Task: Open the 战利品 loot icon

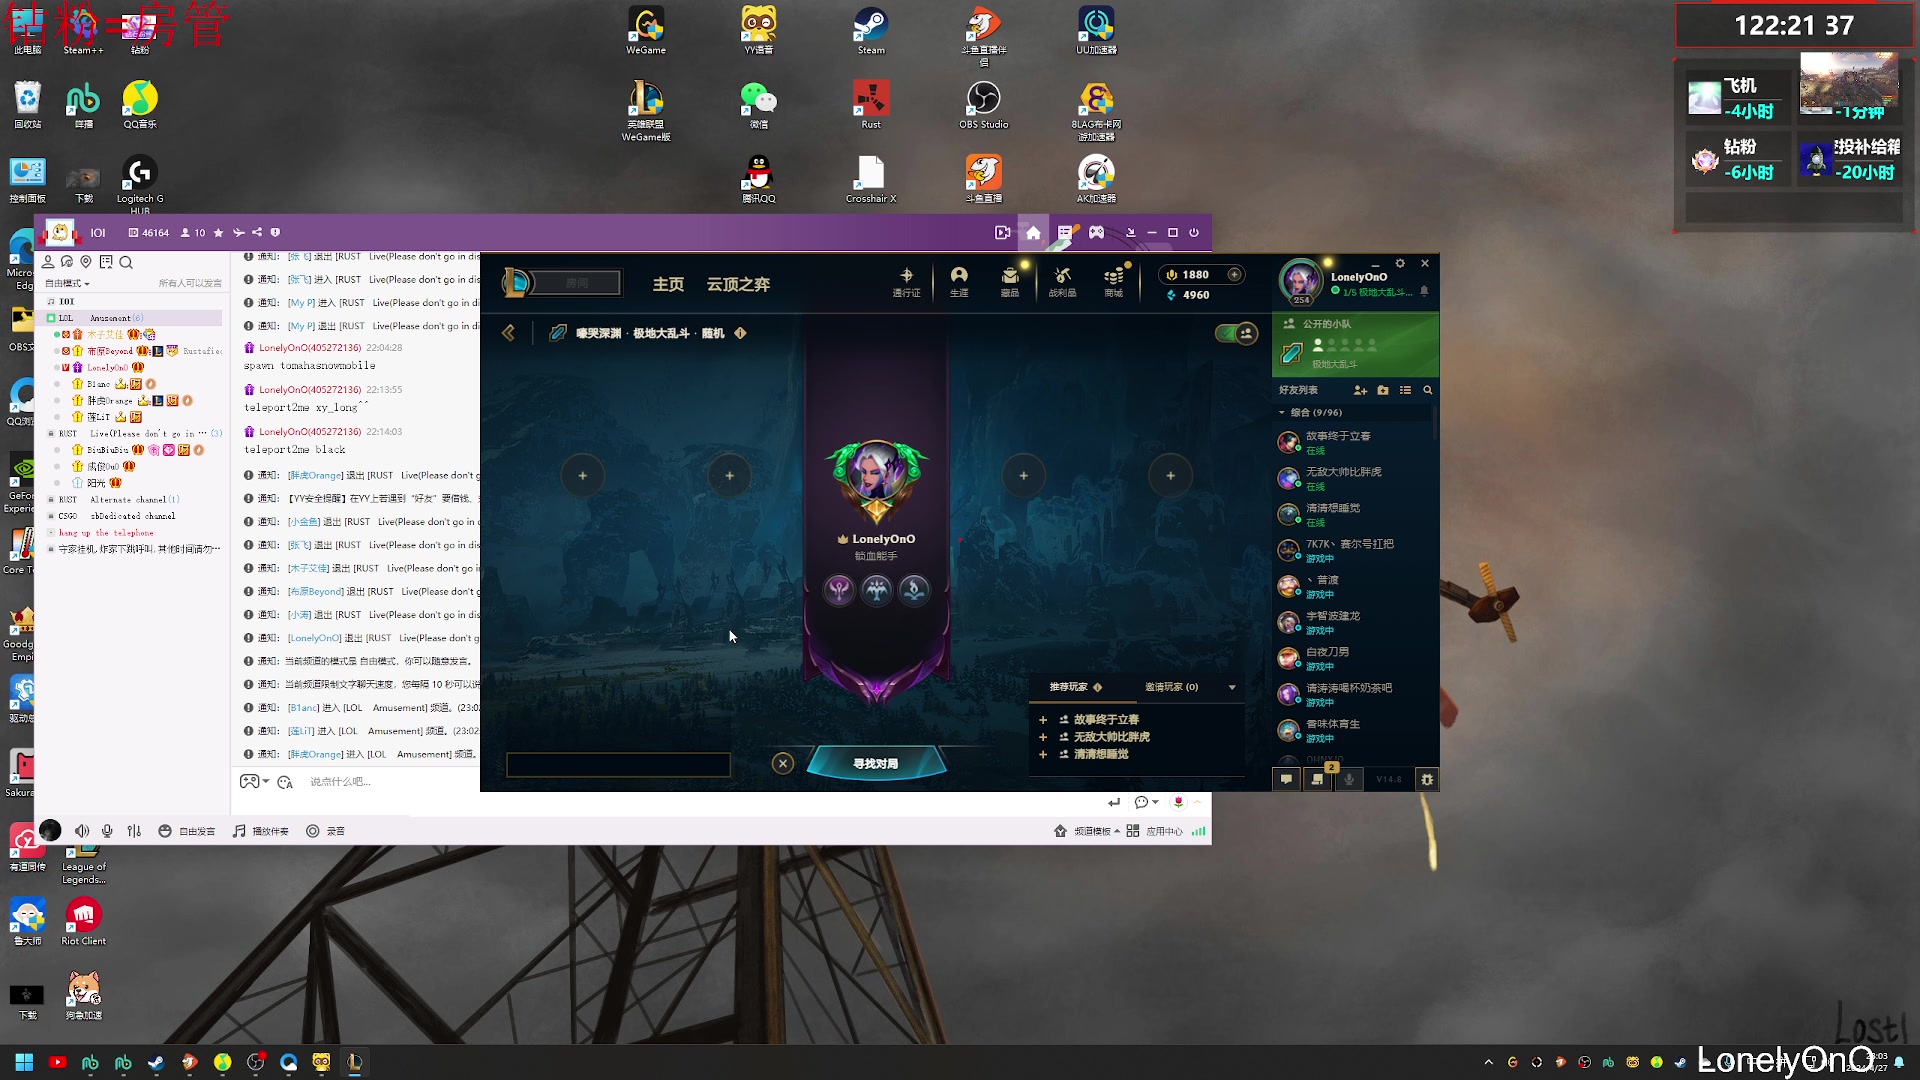Action: 1062,281
